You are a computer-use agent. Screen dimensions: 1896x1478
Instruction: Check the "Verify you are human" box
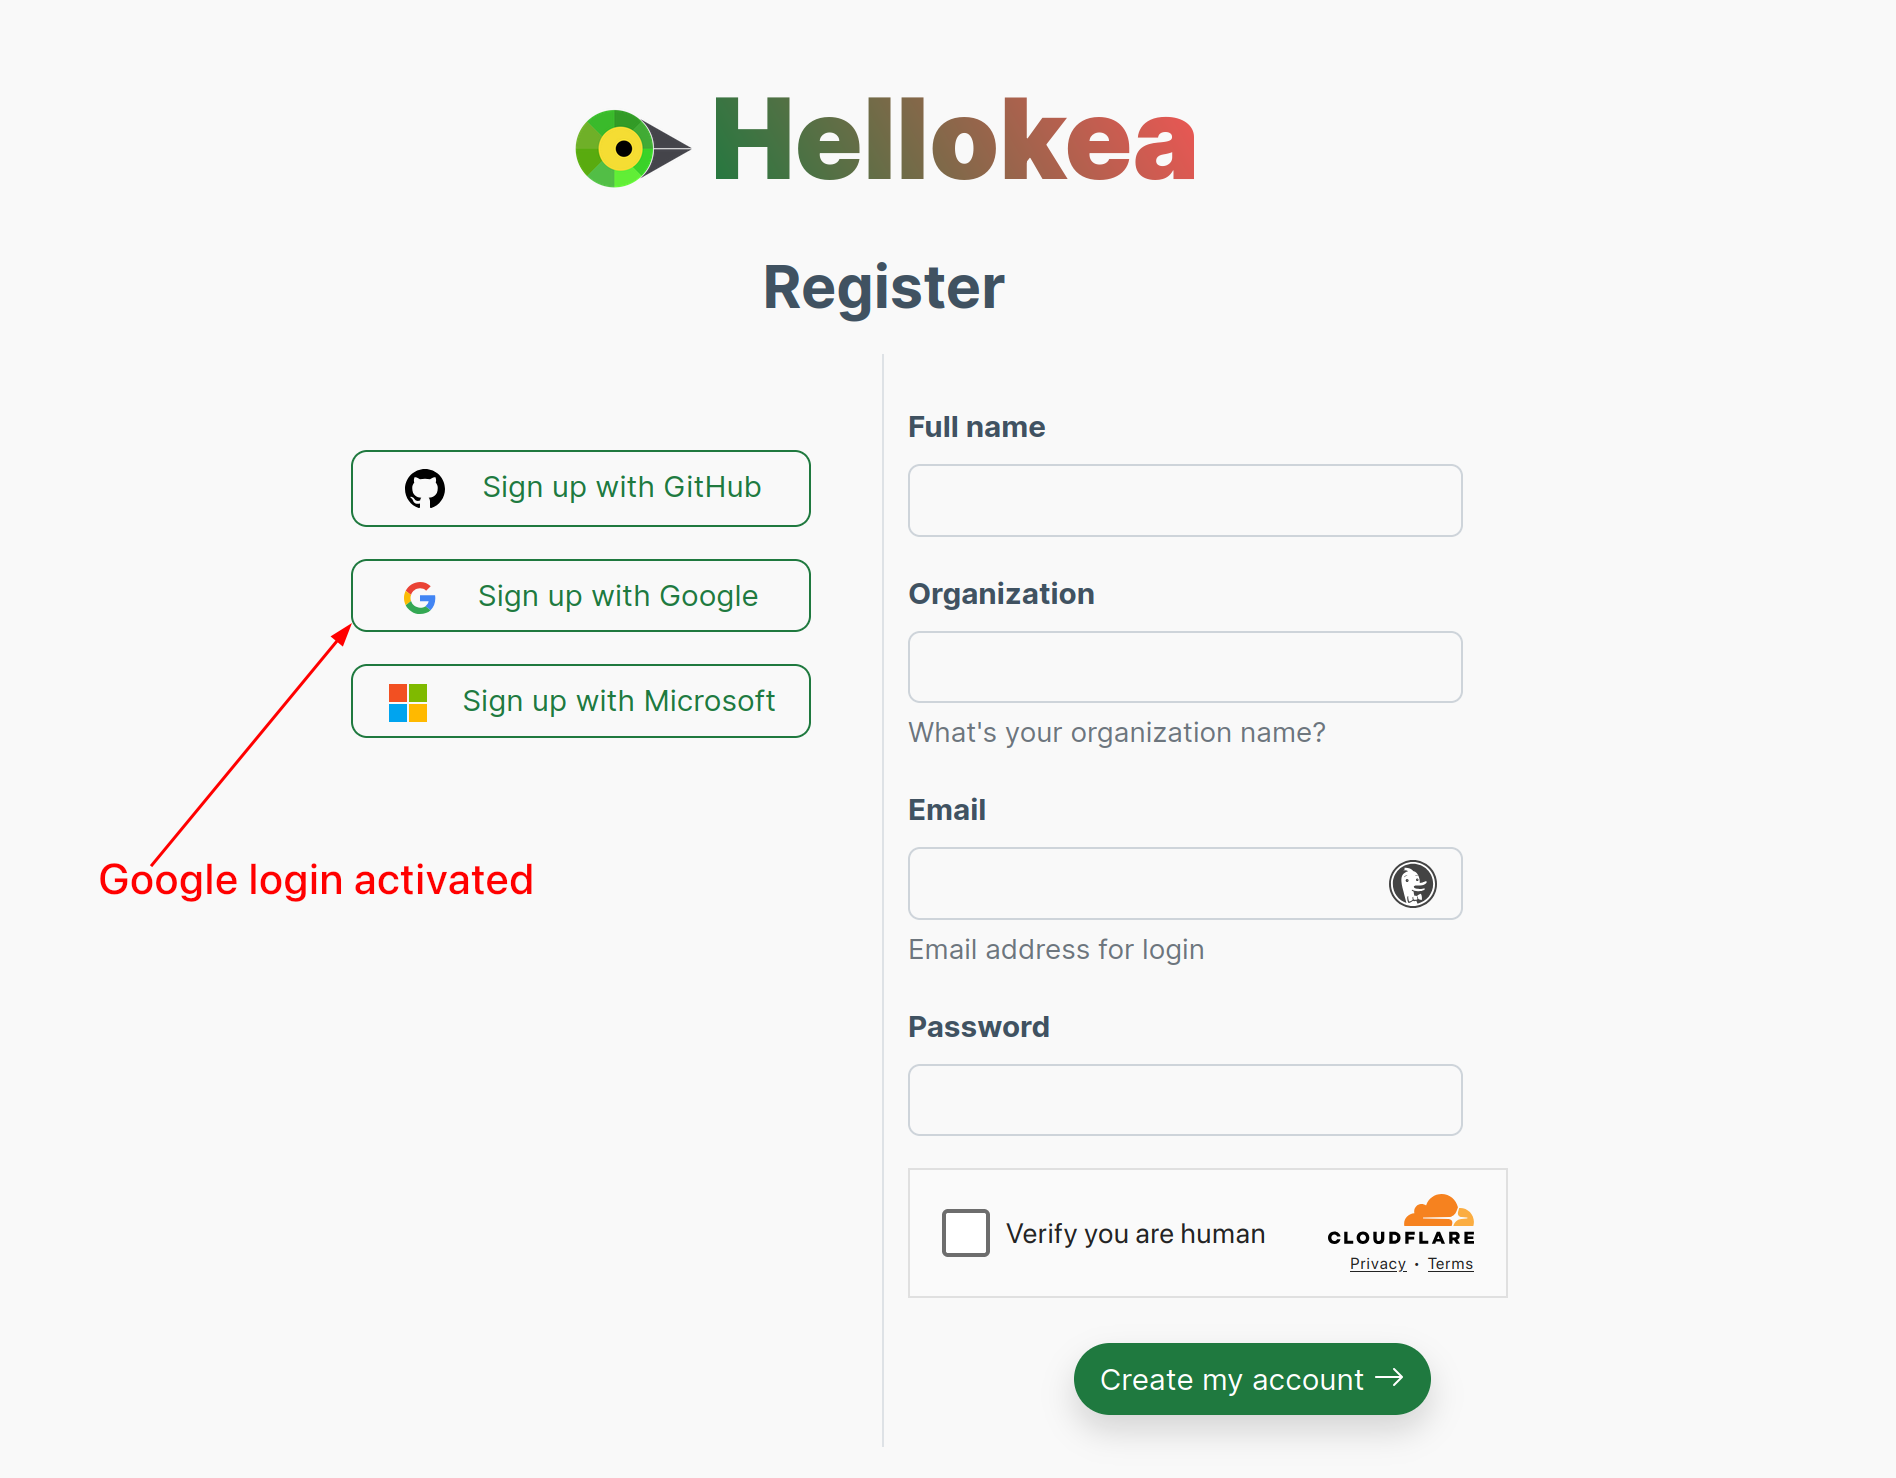click(x=965, y=1233)
